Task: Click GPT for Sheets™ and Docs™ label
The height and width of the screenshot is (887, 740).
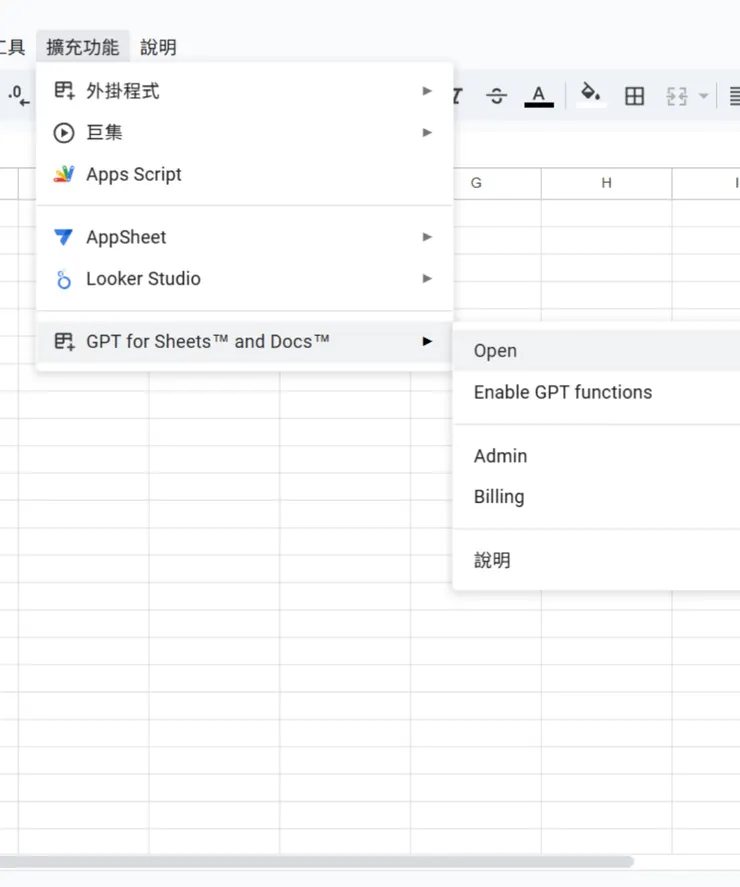Action: coord(208,342)
